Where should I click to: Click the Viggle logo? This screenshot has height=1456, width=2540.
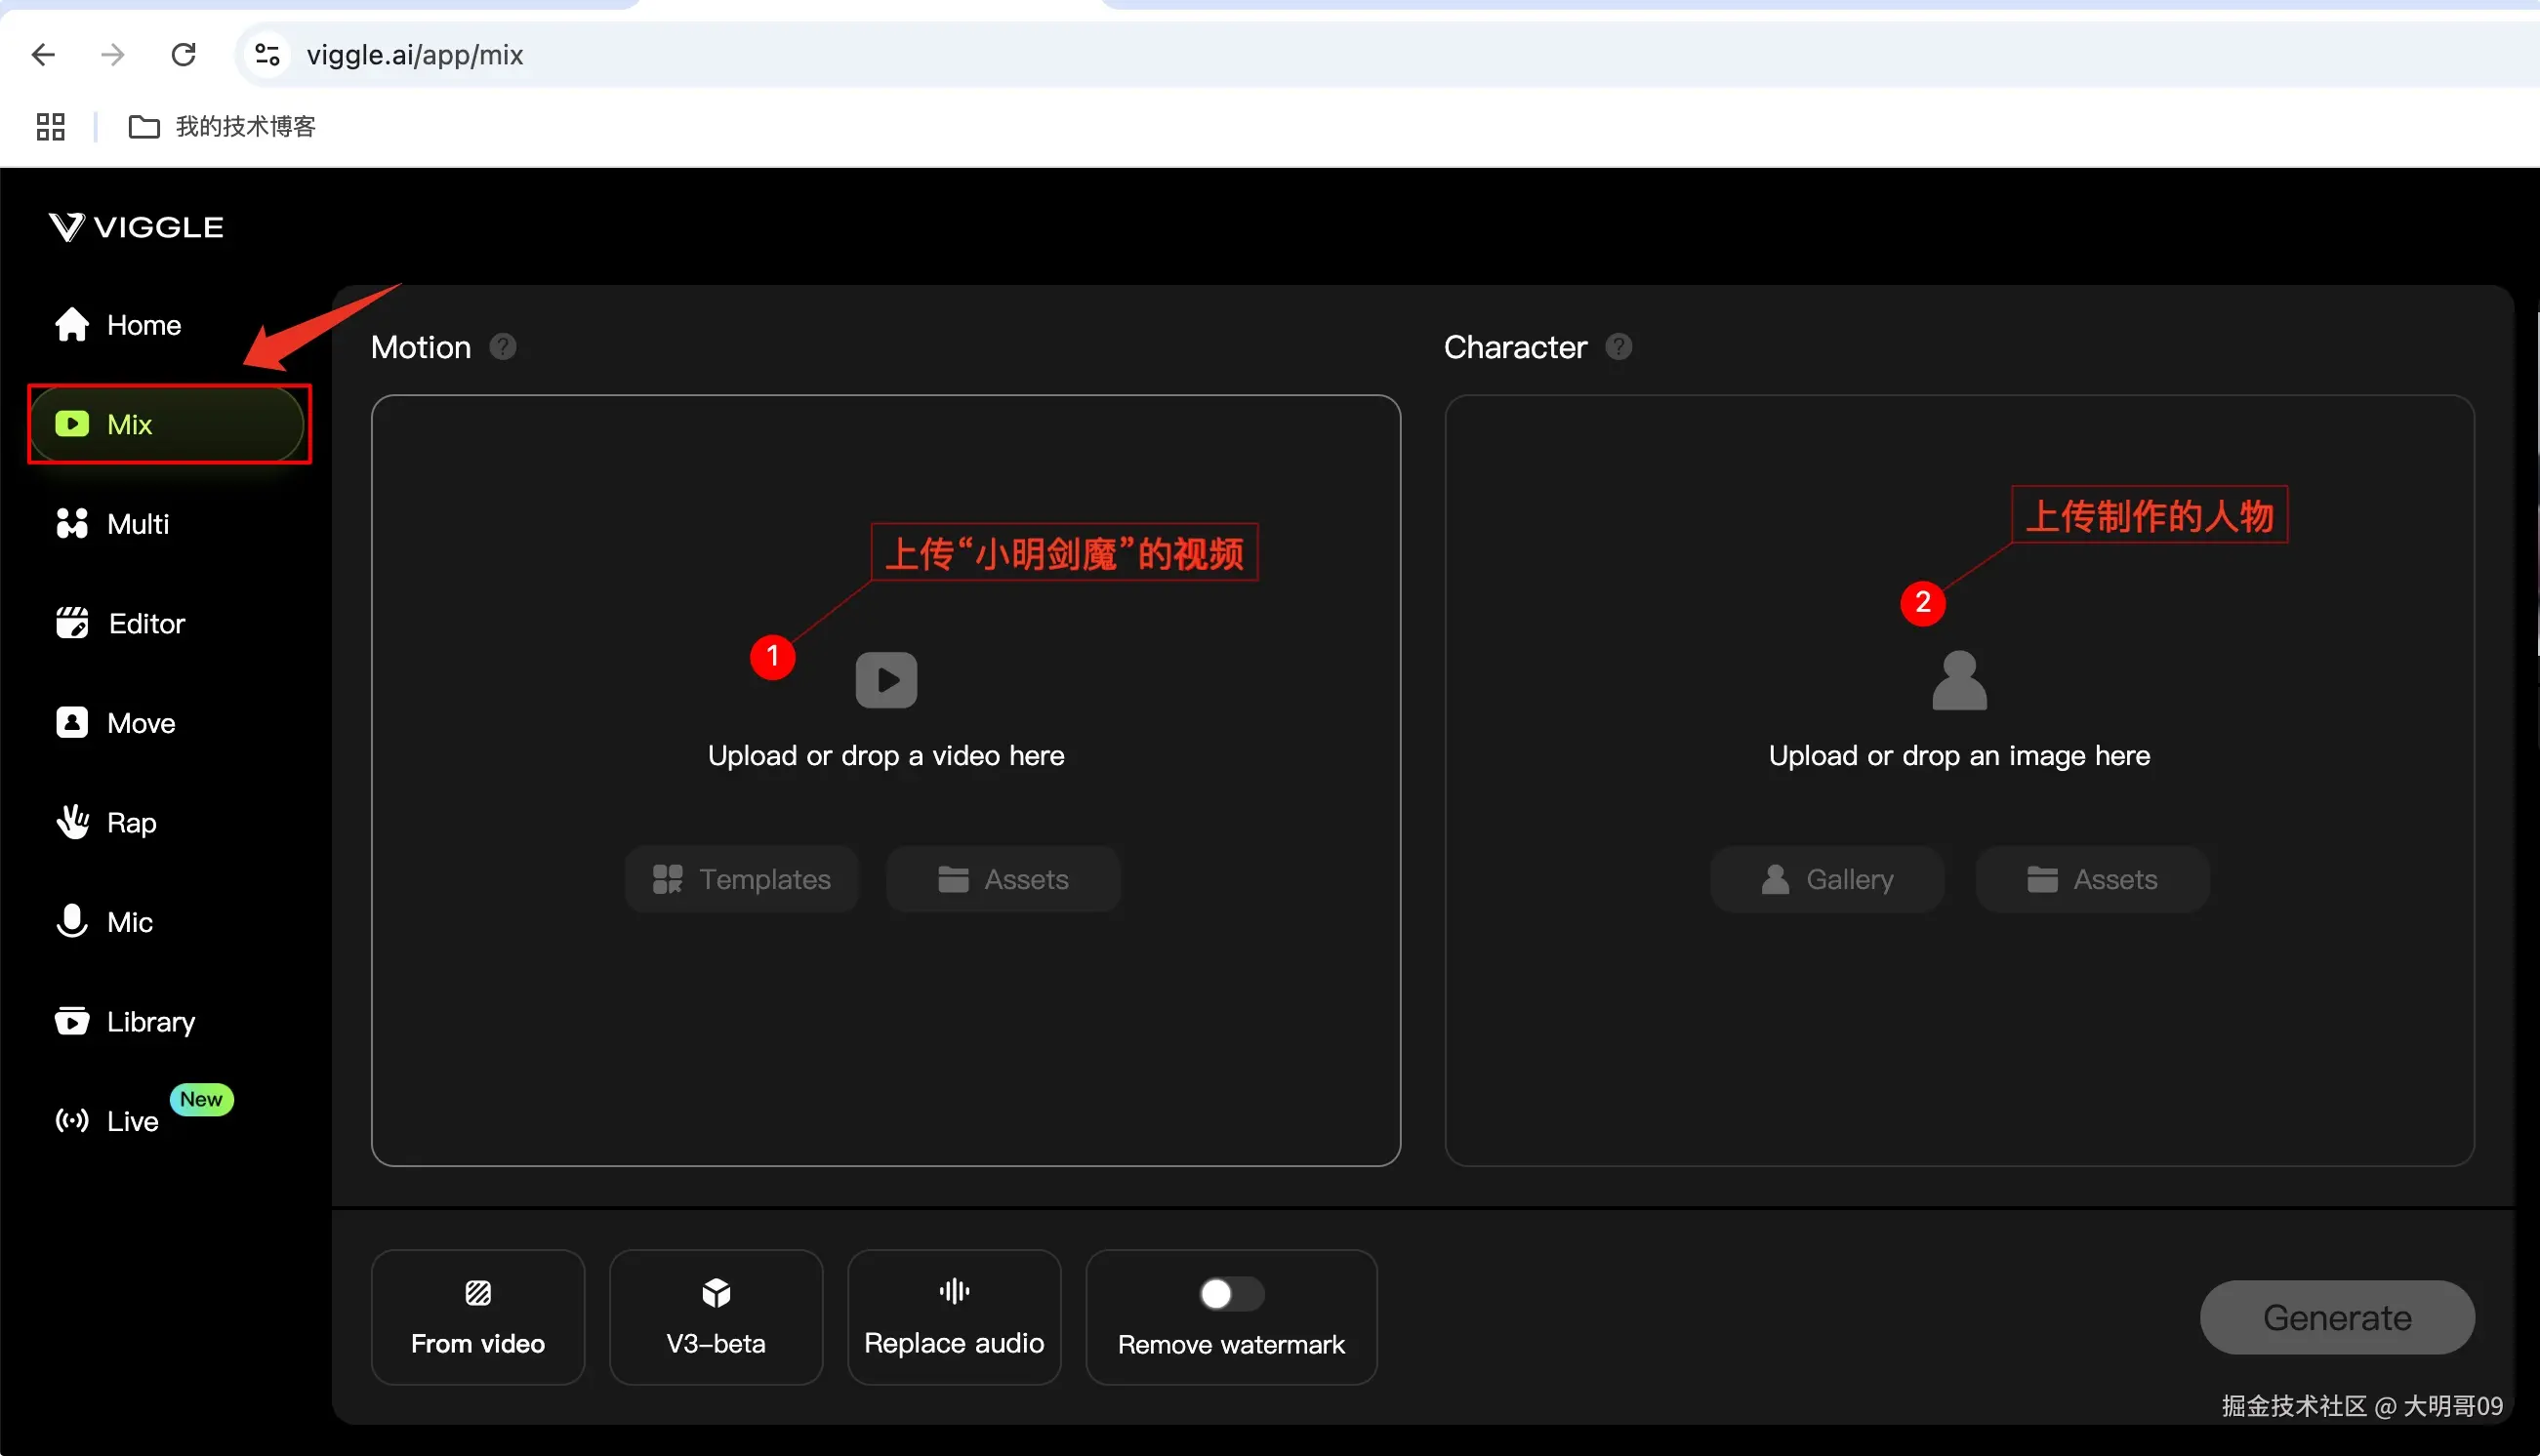136,227
